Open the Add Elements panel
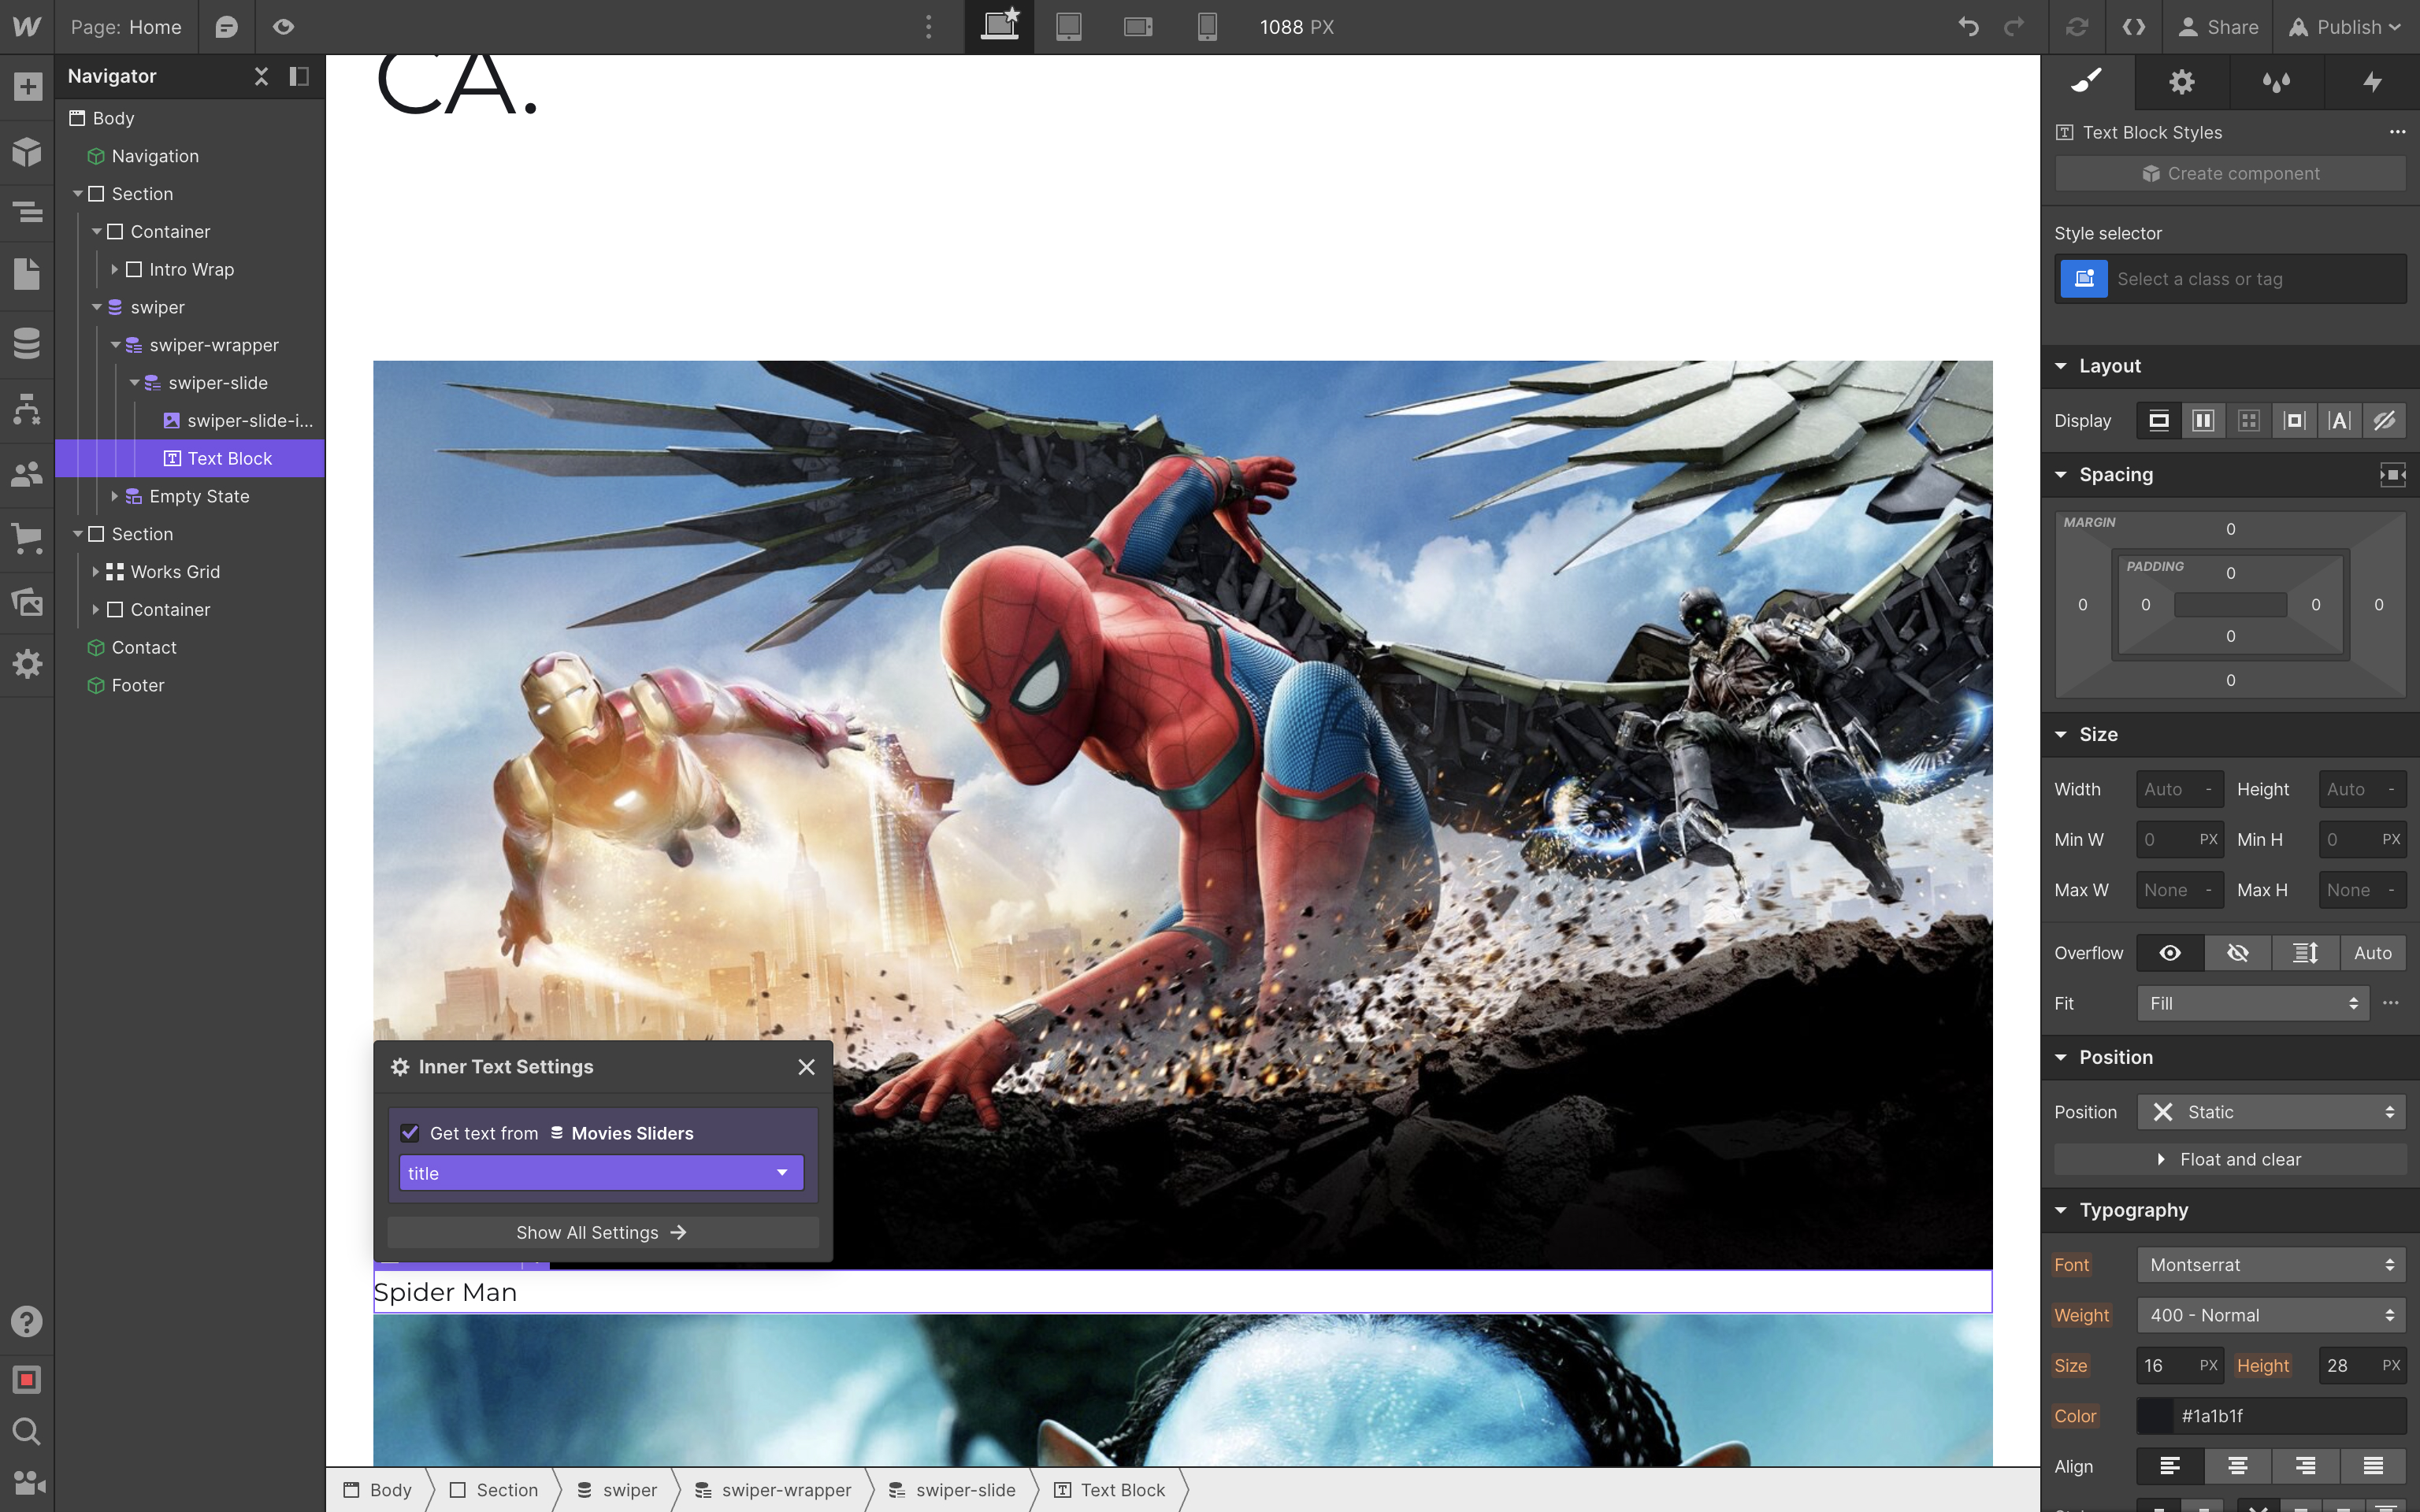The image size is (2420, 1512). (27, 87)
